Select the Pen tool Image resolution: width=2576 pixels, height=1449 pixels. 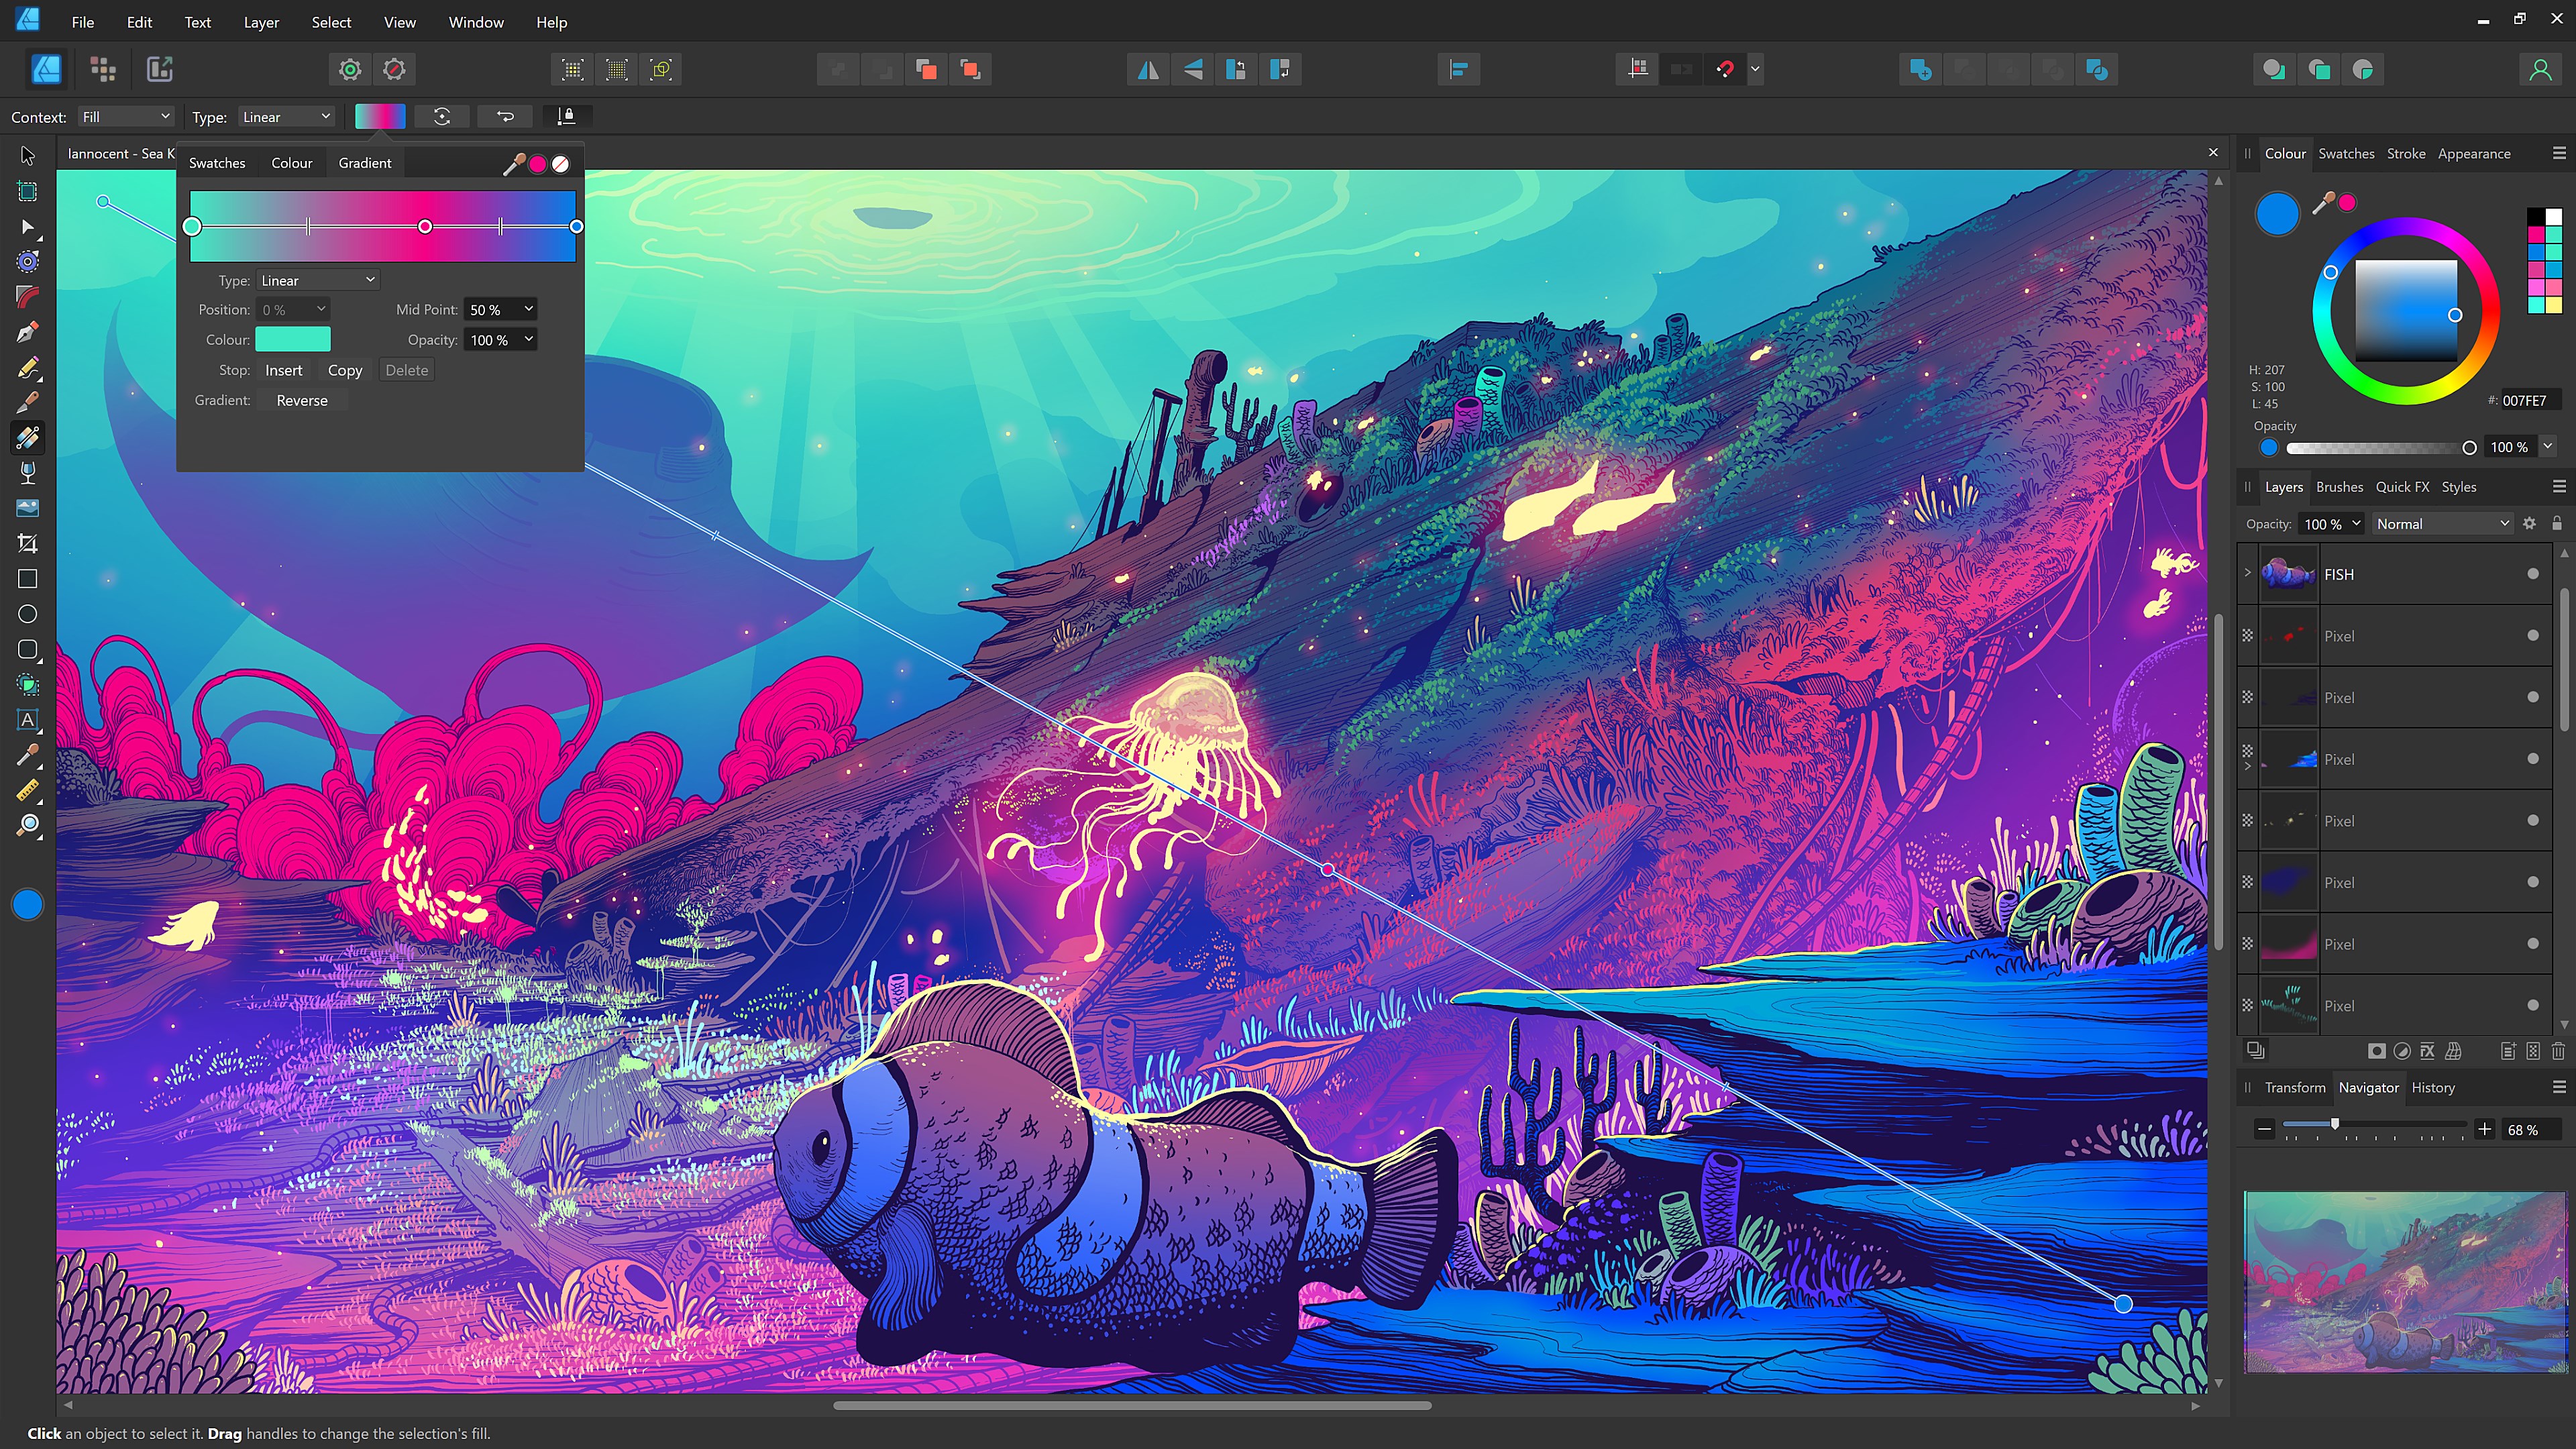click(28, 332)
